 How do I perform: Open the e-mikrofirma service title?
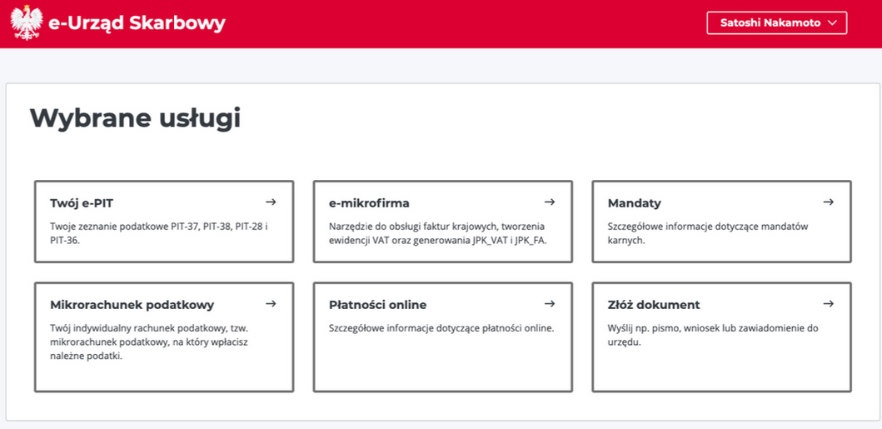tap(369, 203)
